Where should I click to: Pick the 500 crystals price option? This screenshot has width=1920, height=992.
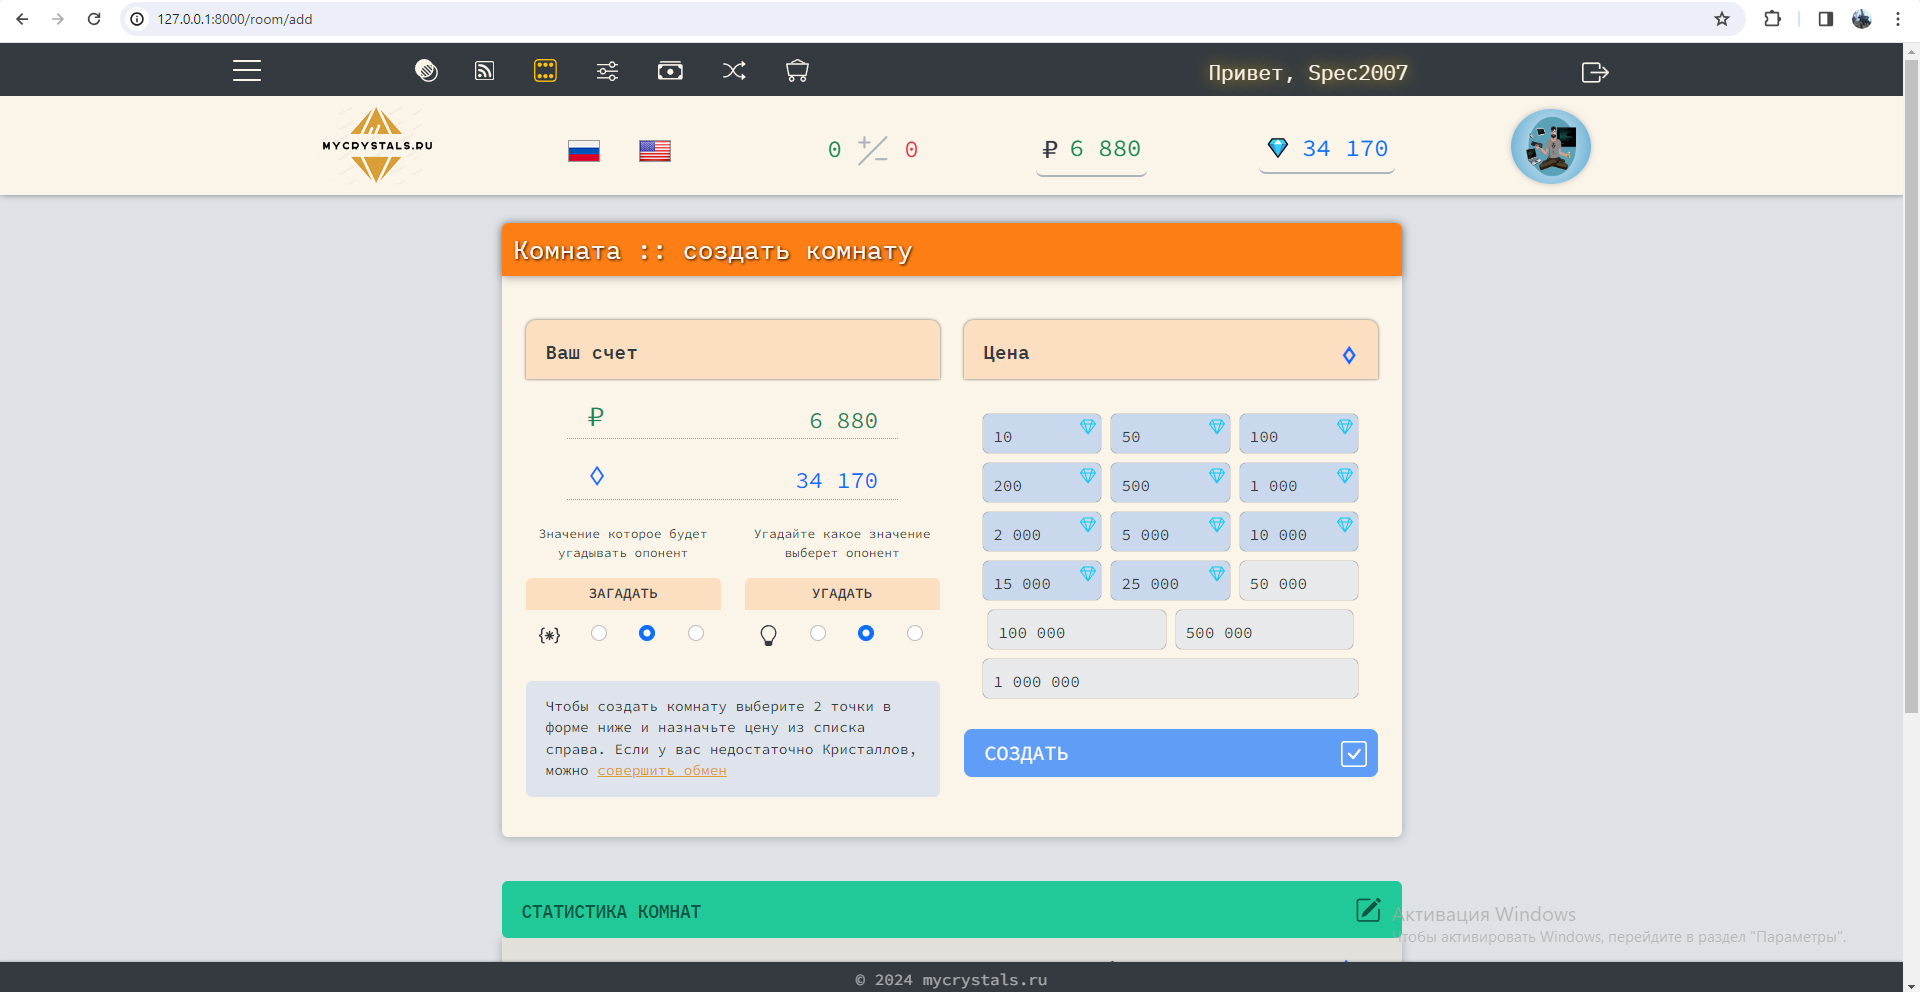click(x=1170, y=483)
